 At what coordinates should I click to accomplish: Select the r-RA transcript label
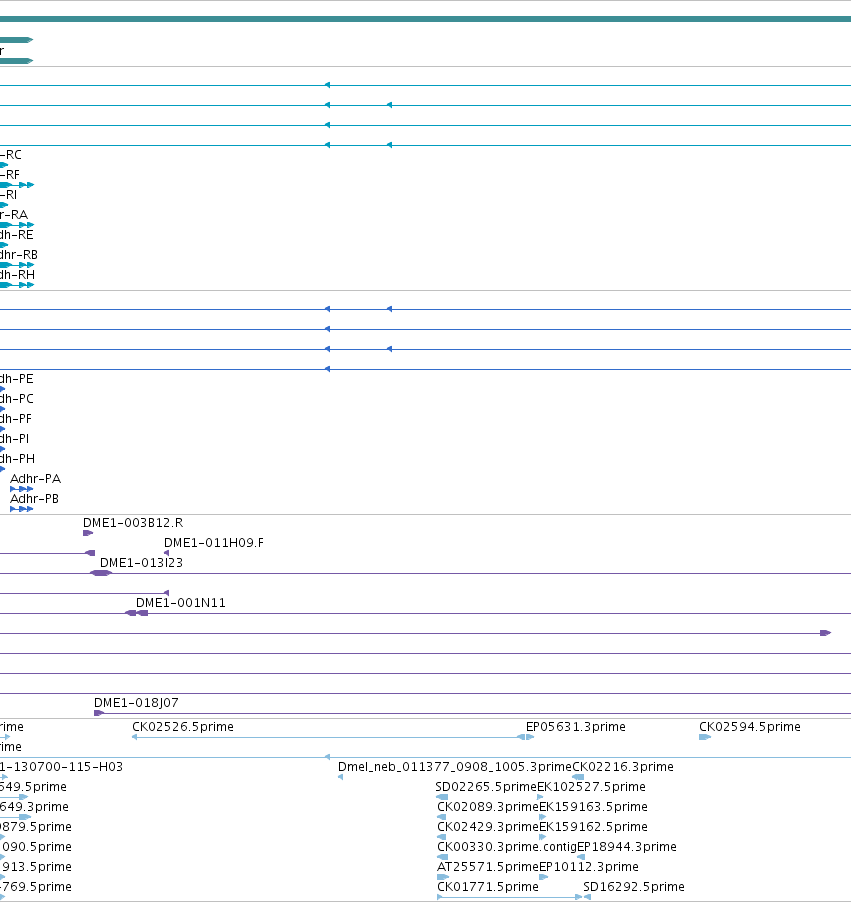pyautogui.click(x=14, y=215)
